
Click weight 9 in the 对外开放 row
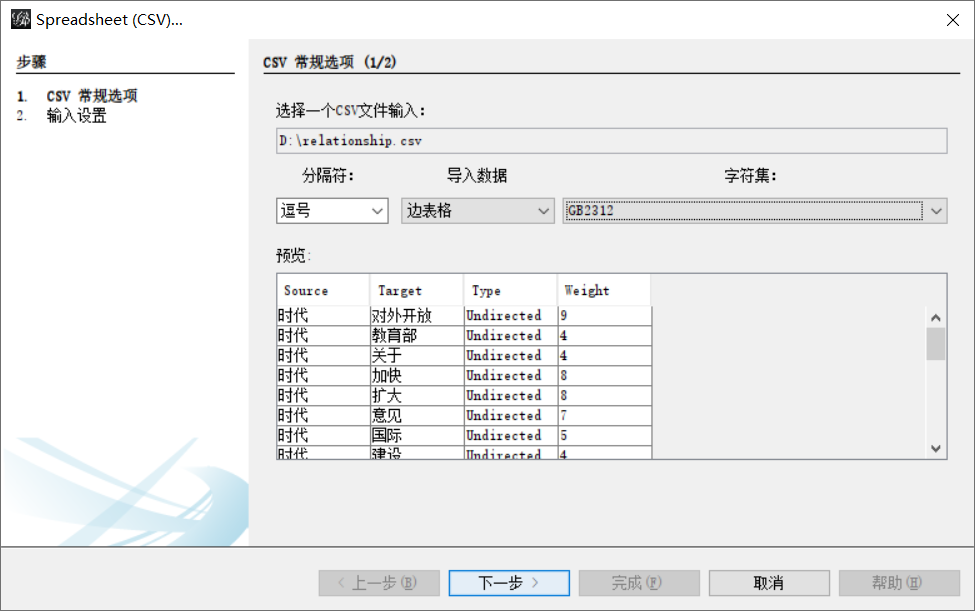click(x=605, y=316)
